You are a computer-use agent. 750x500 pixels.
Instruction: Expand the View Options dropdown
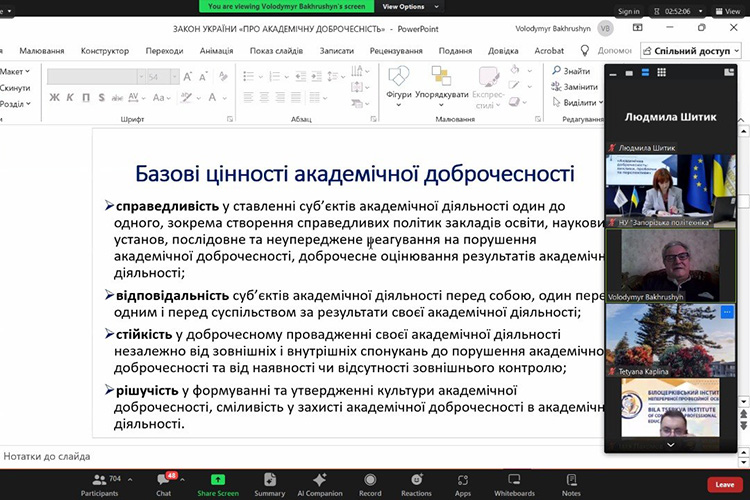(x=404, y=6)
